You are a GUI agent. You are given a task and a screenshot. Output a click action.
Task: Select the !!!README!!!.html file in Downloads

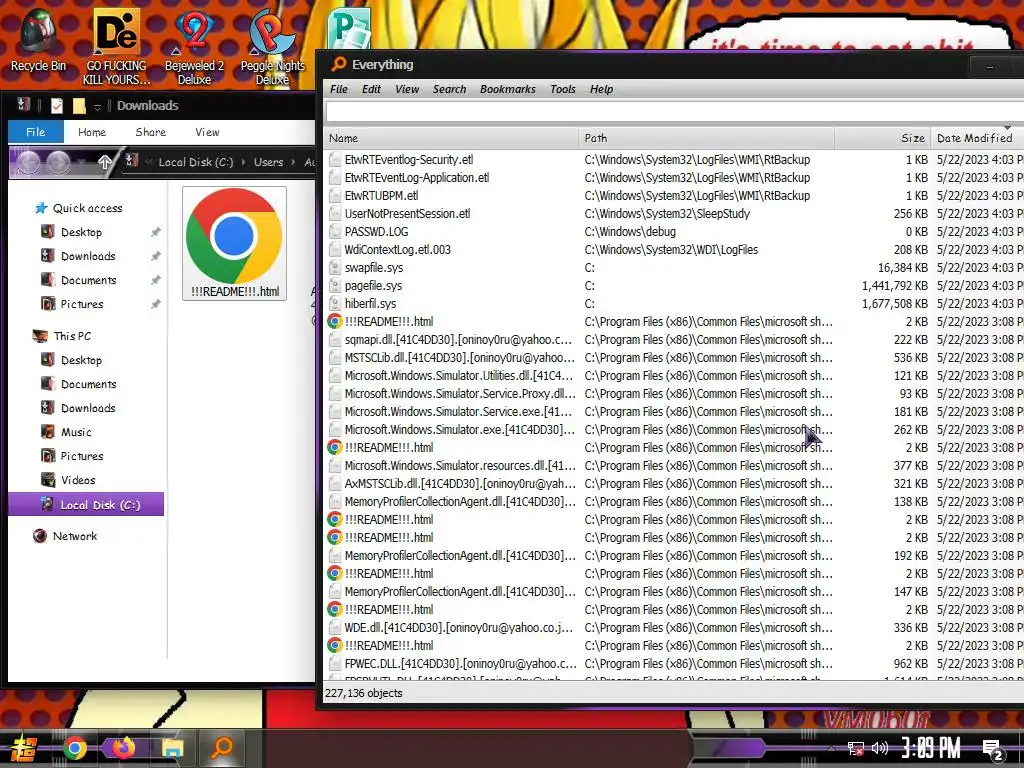click(x=234, y=244)
